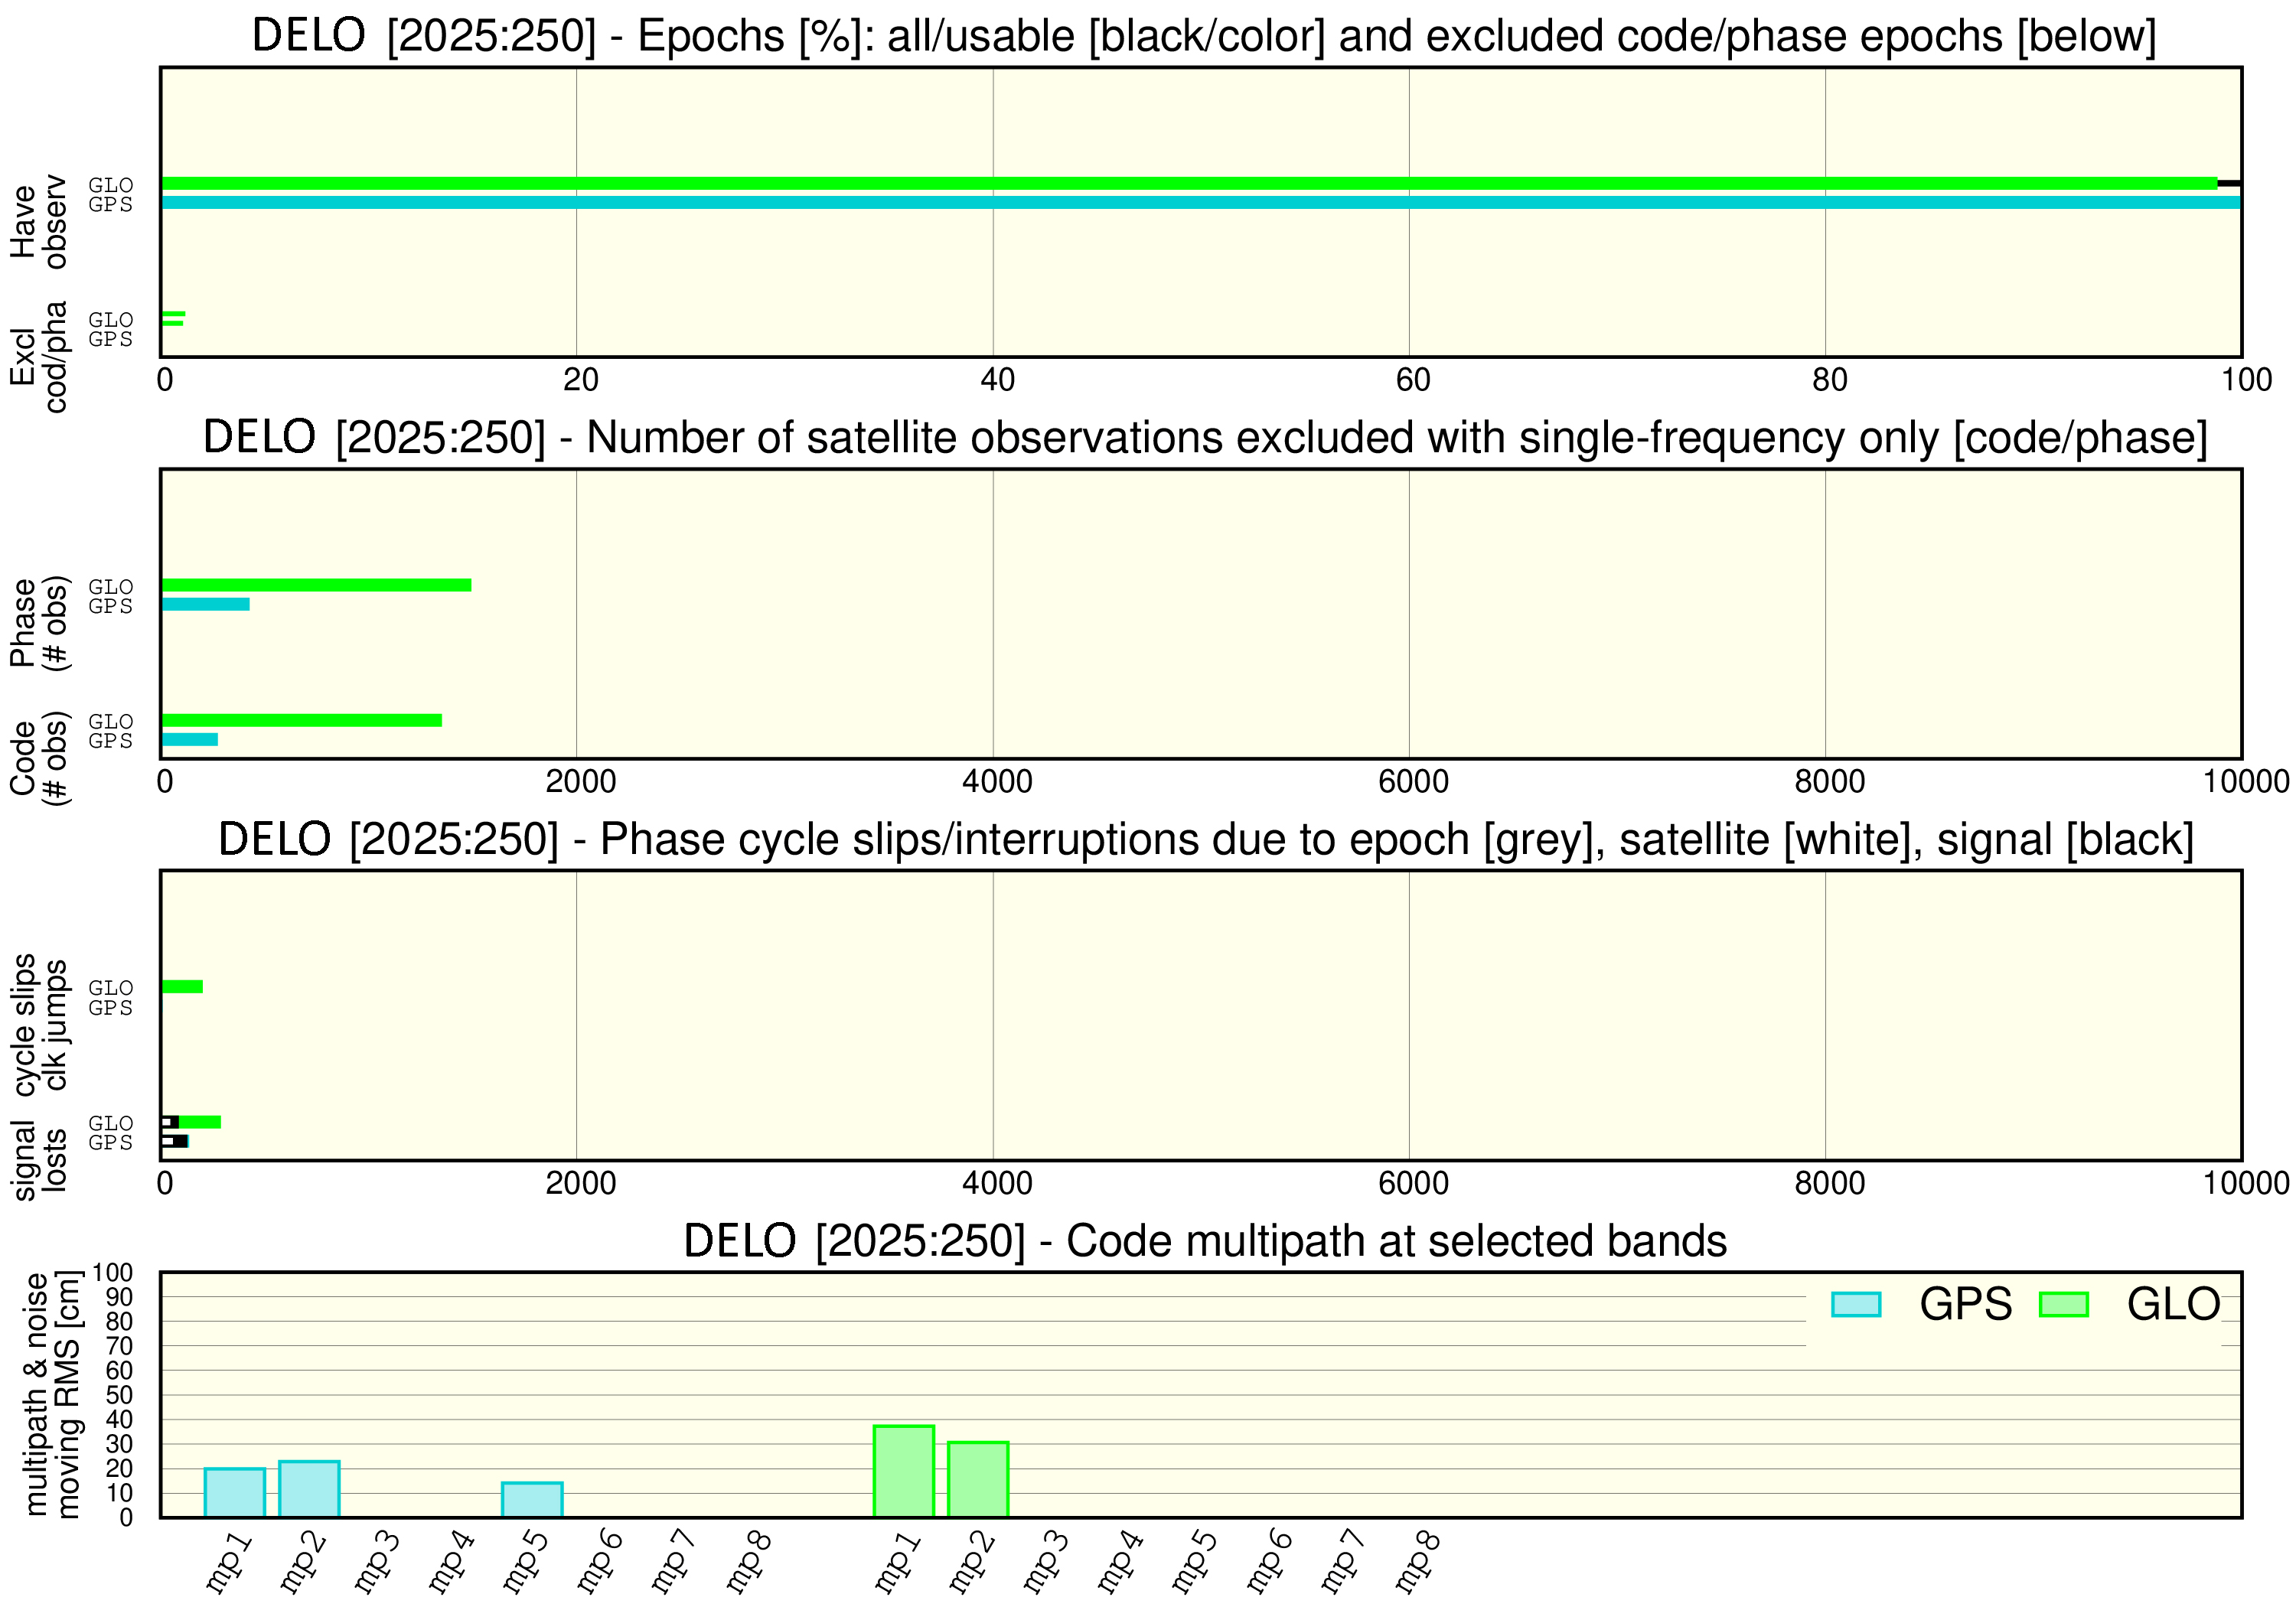The image size is (2296, 1607).
Task: Click the green GLO Phase observations bar
Action: (316, 585)
